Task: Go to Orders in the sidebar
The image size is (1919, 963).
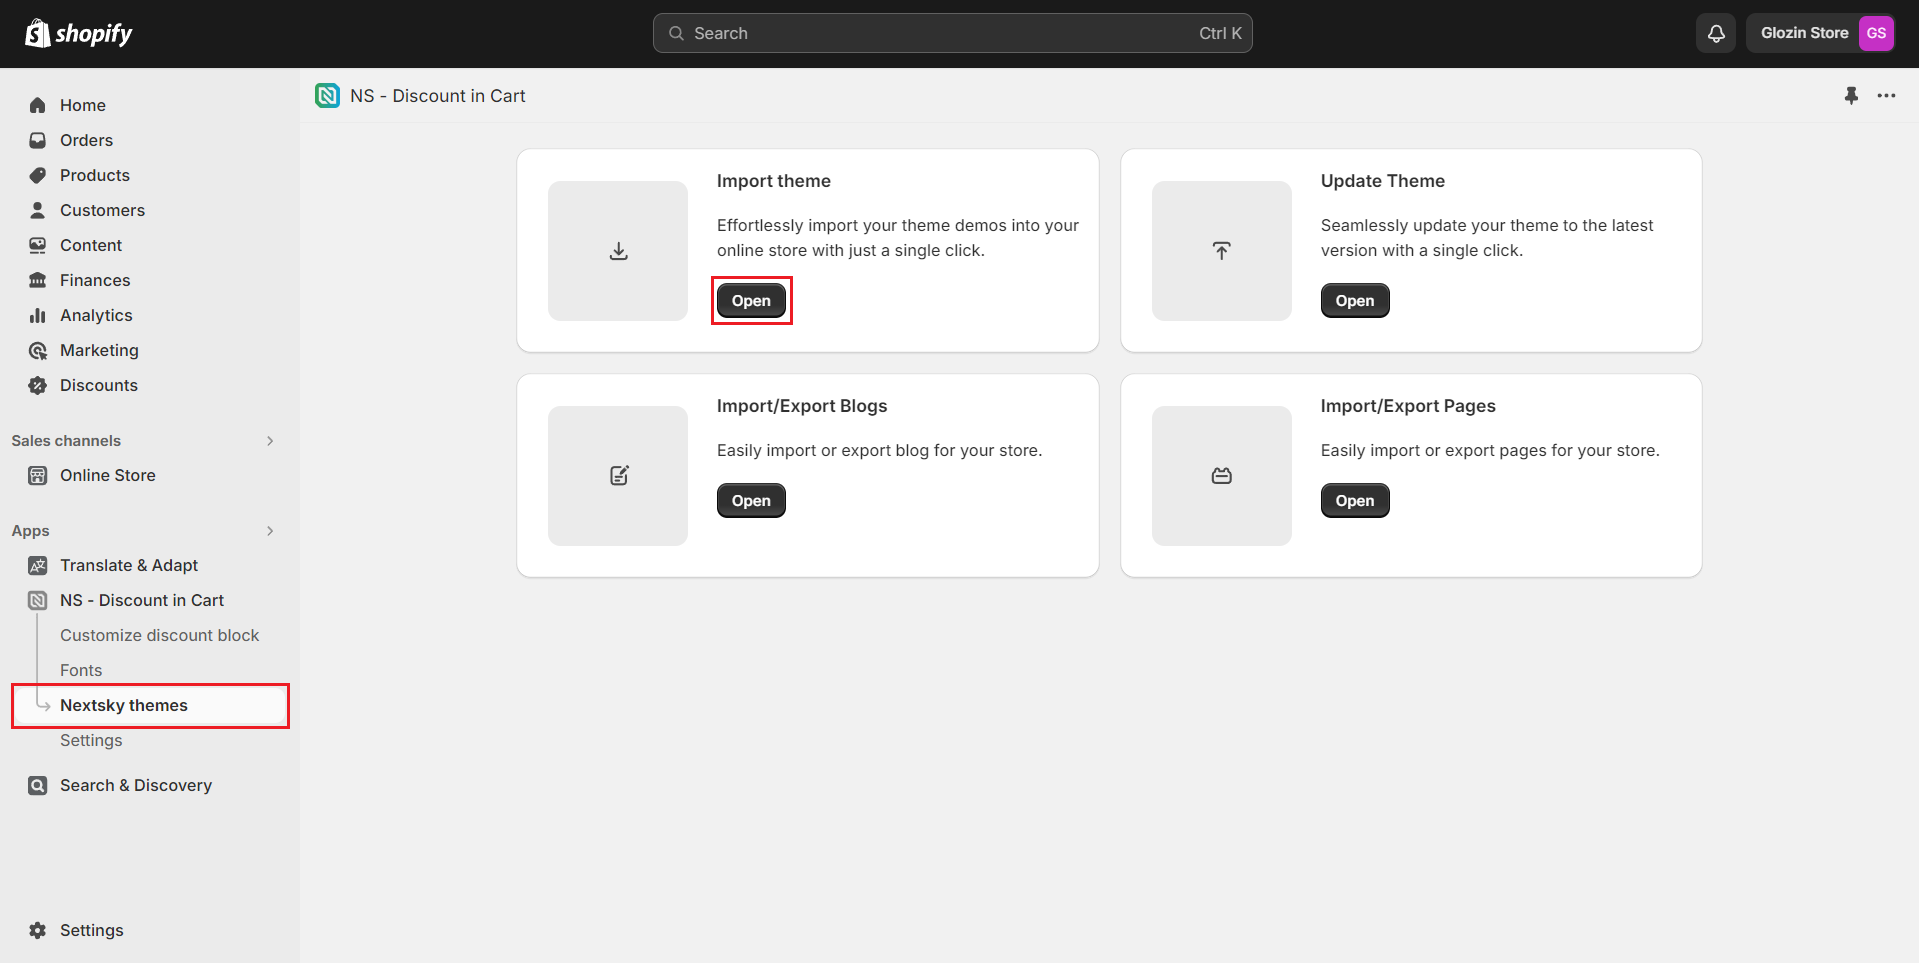Action: pyautogui.click(x=86, y=140)
